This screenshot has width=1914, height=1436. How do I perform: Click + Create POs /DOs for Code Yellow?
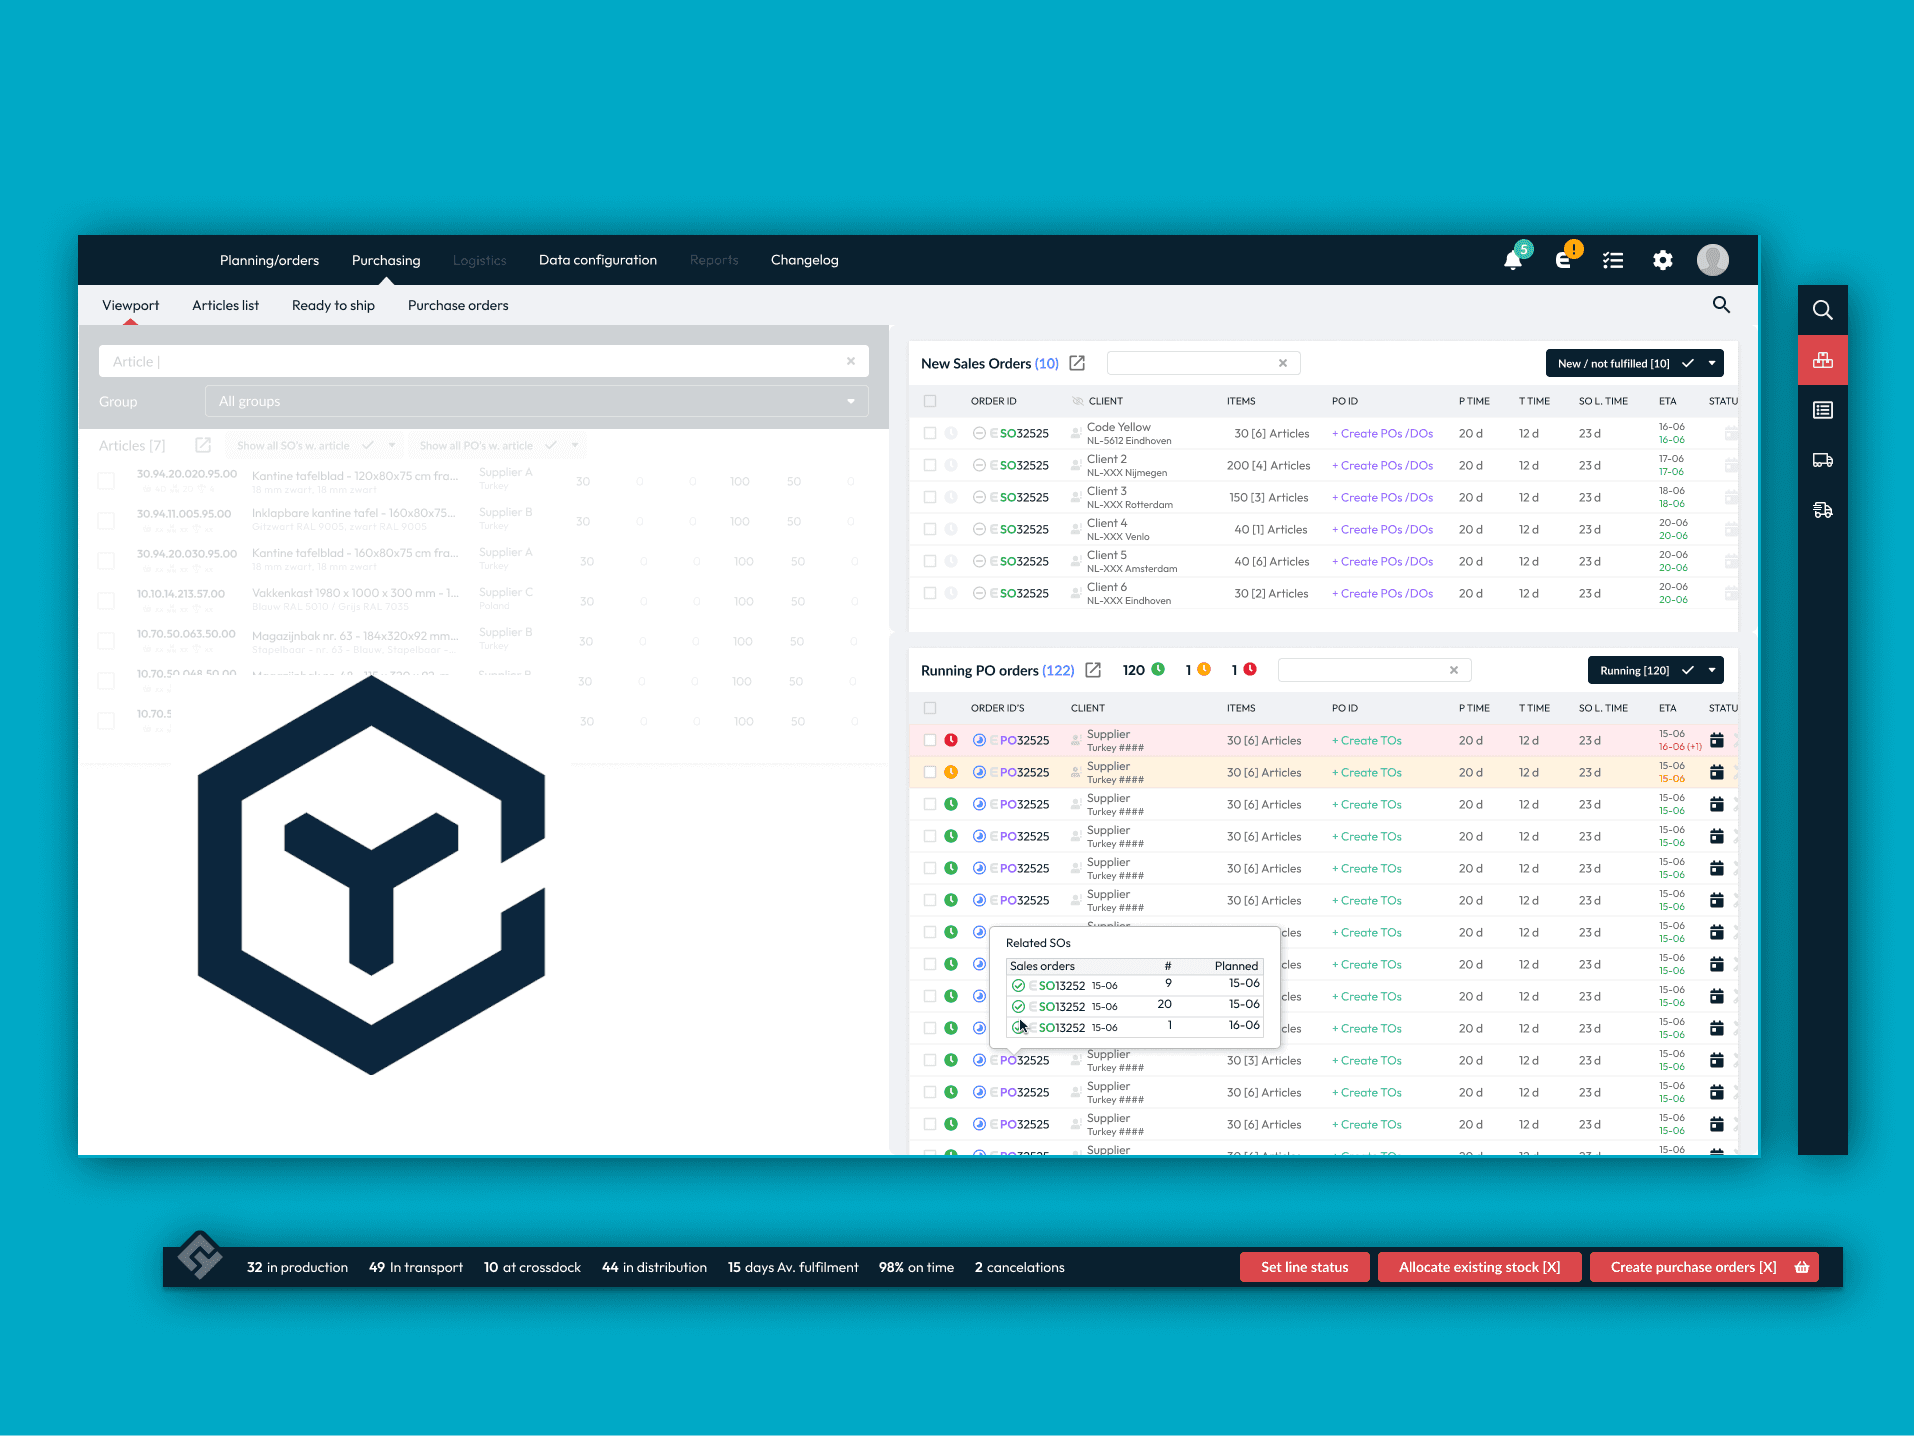click(1383, 433)
